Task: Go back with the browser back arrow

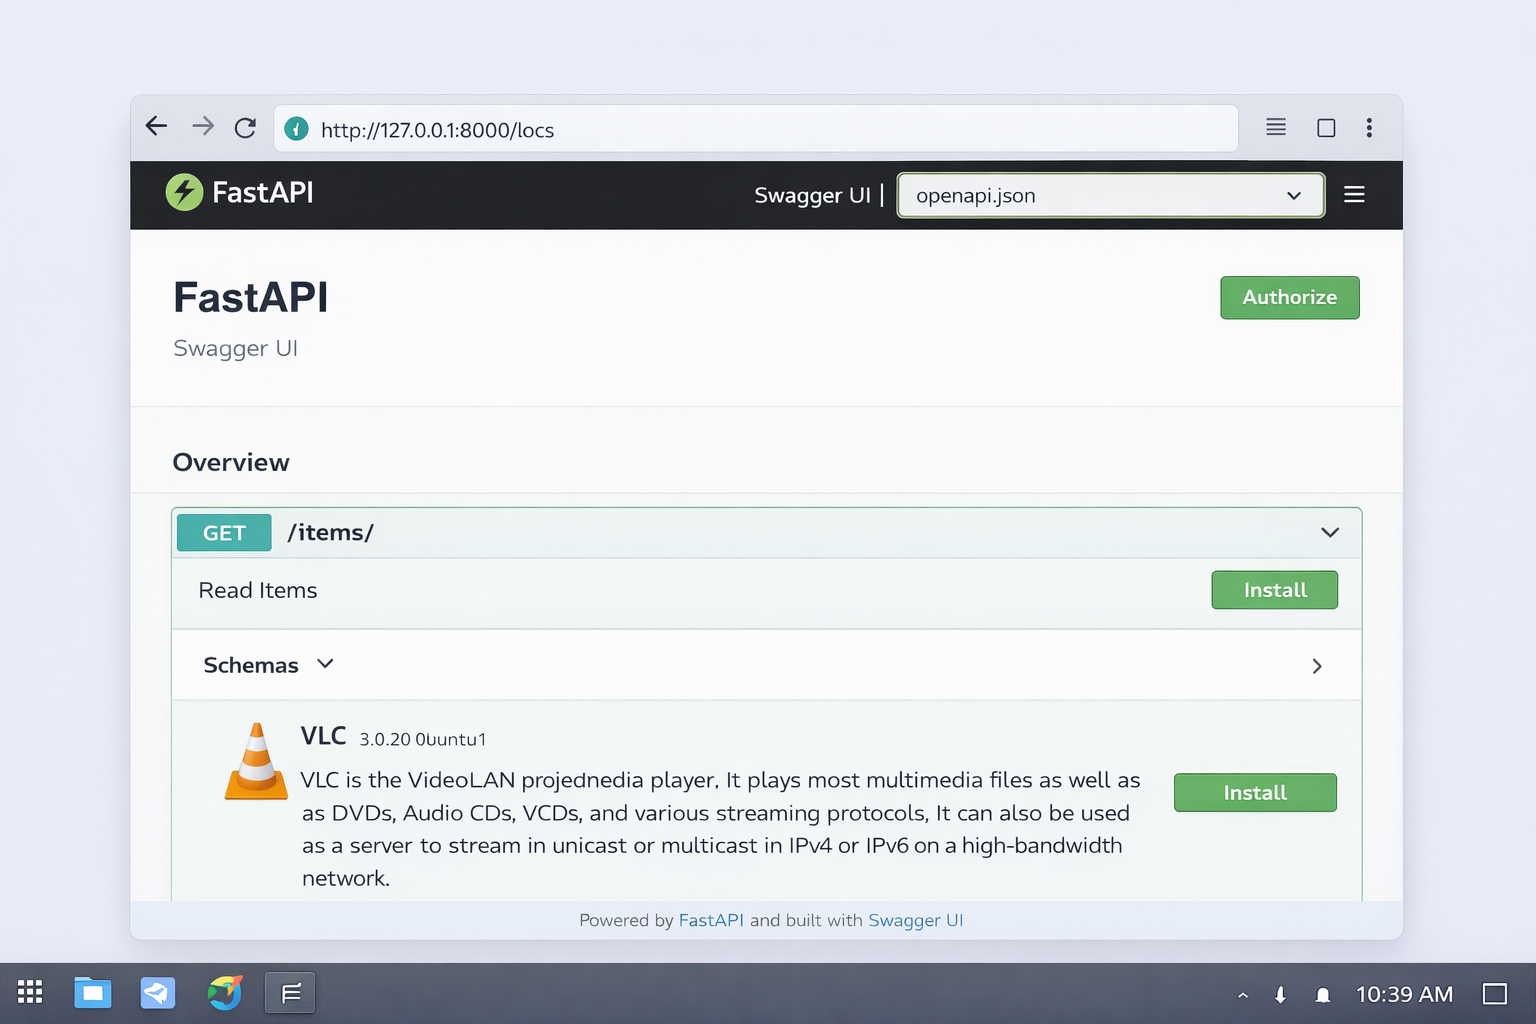Action: [x=156, y=126]
